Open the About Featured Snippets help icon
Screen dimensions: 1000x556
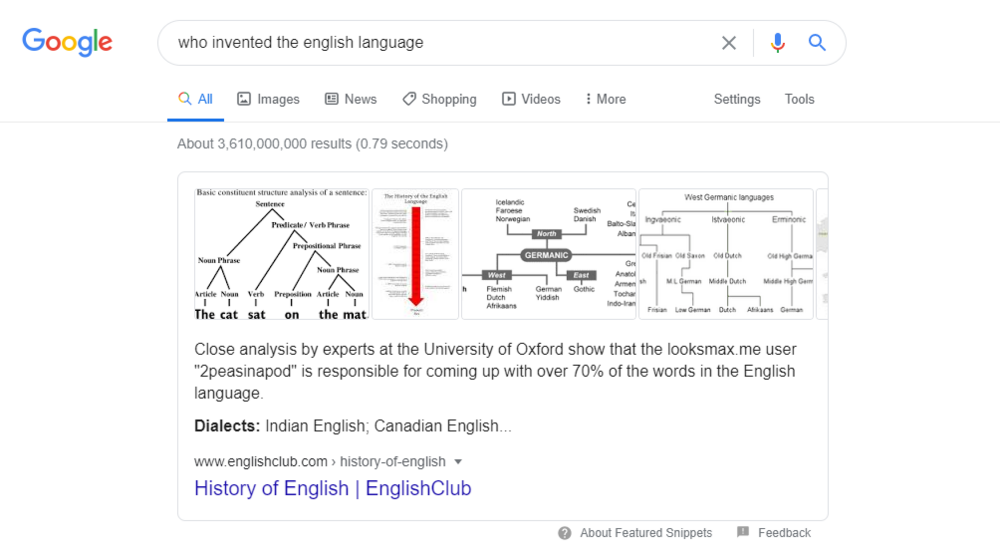tap(564, 533)
